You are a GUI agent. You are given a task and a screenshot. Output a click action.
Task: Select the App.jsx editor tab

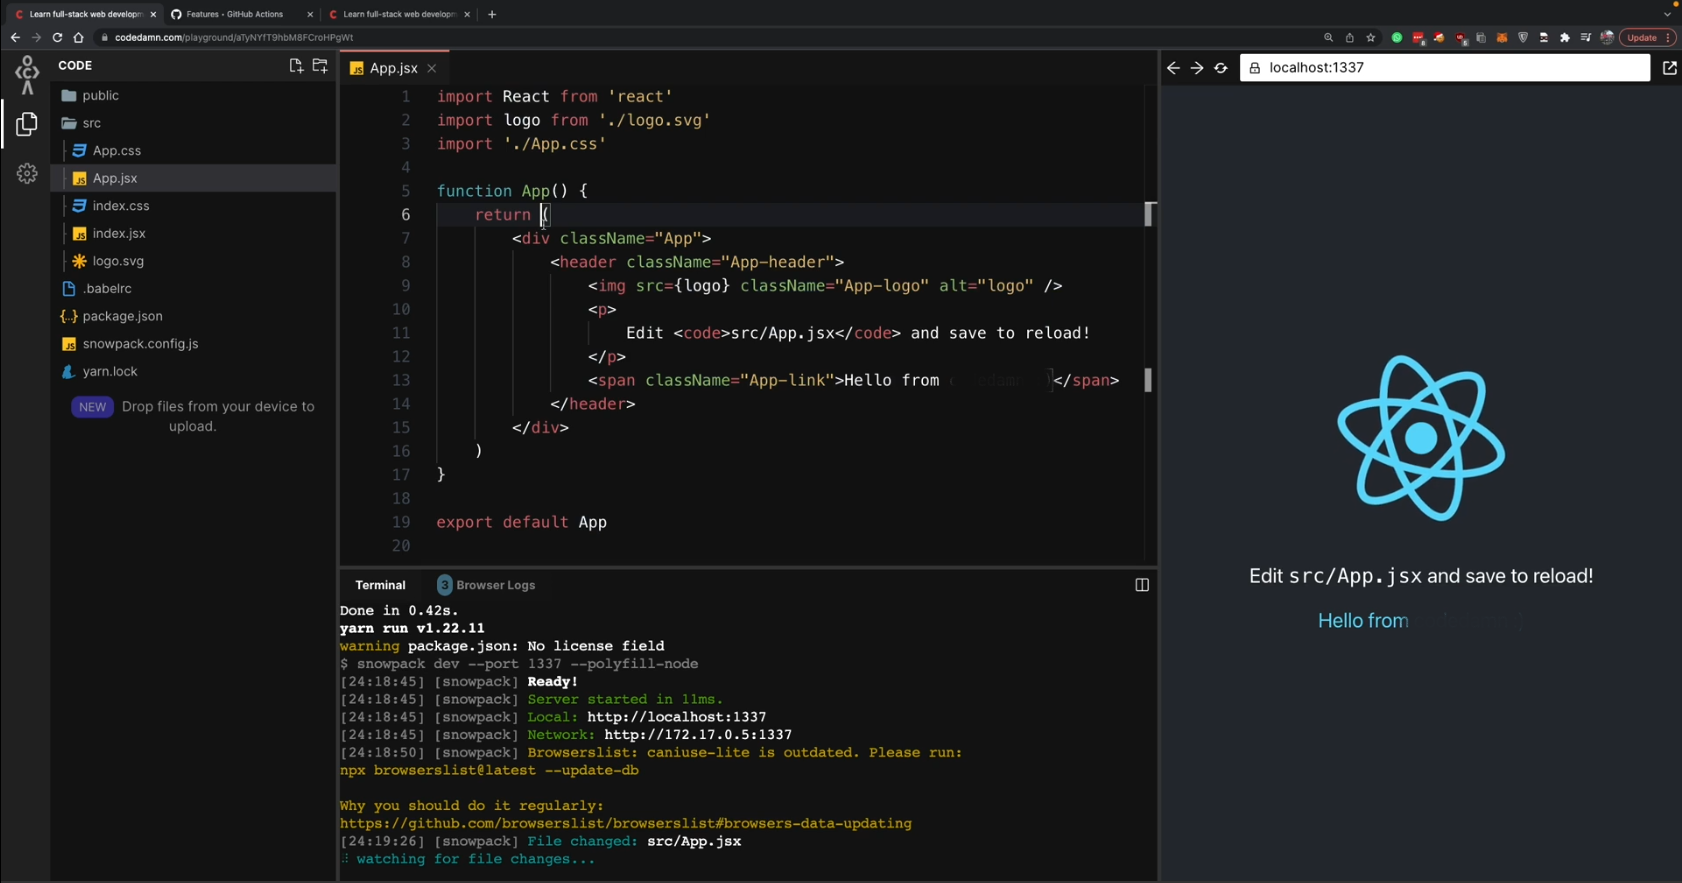coord(394,68)
